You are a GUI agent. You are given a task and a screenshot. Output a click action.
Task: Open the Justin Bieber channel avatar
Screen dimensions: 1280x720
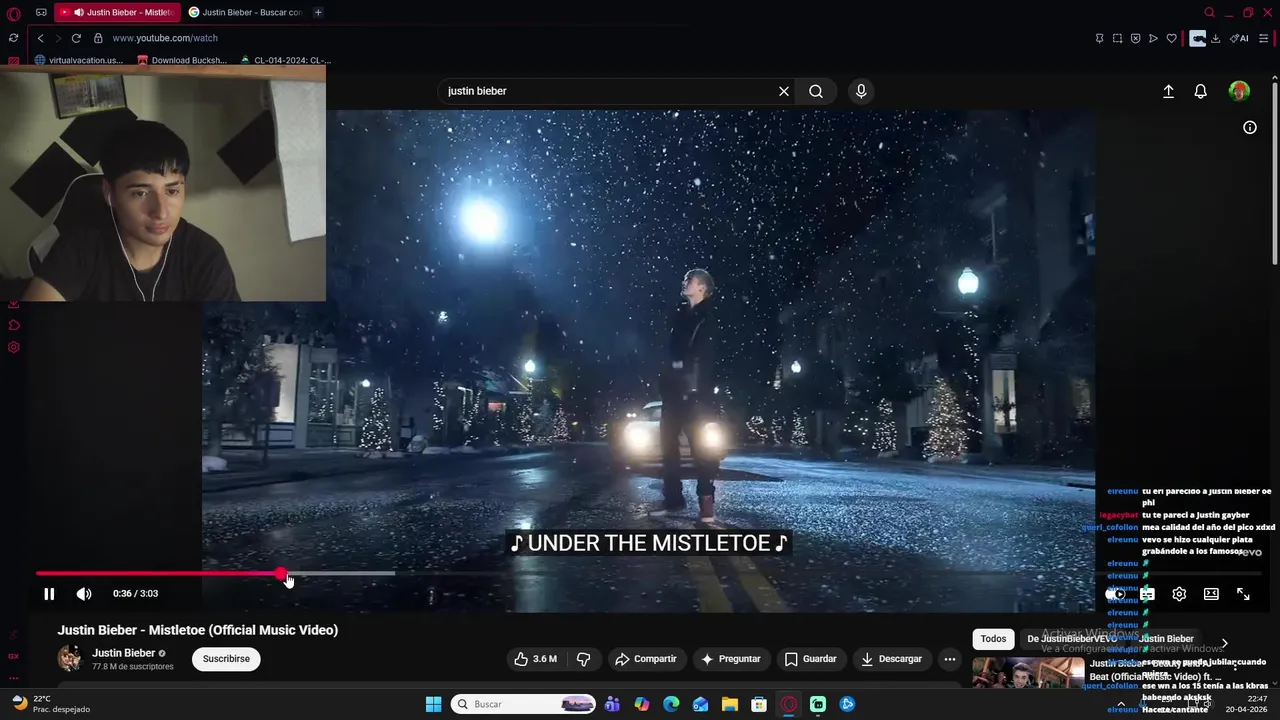[69, 658]
